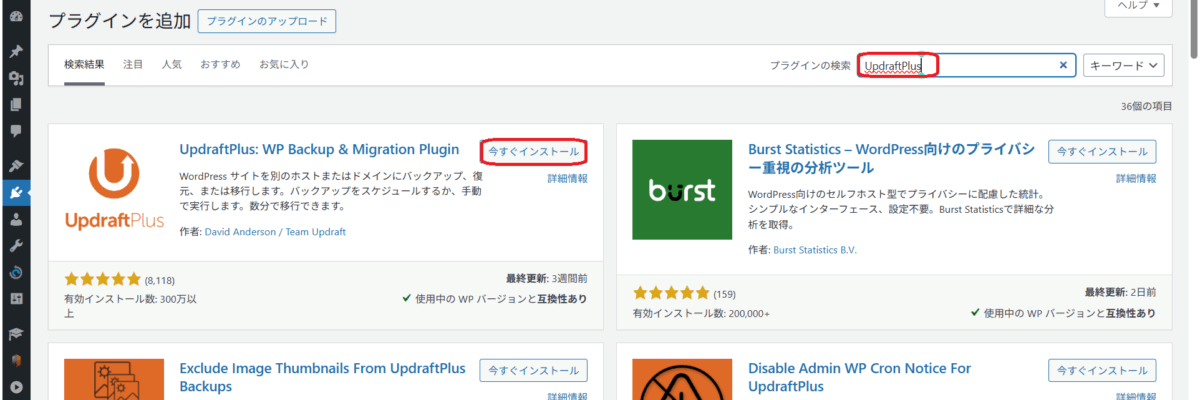The width and height of the screenshot is (1200, 400).
Task: Open the Media library icon in sidebar
Action: [x=15, y=78]
